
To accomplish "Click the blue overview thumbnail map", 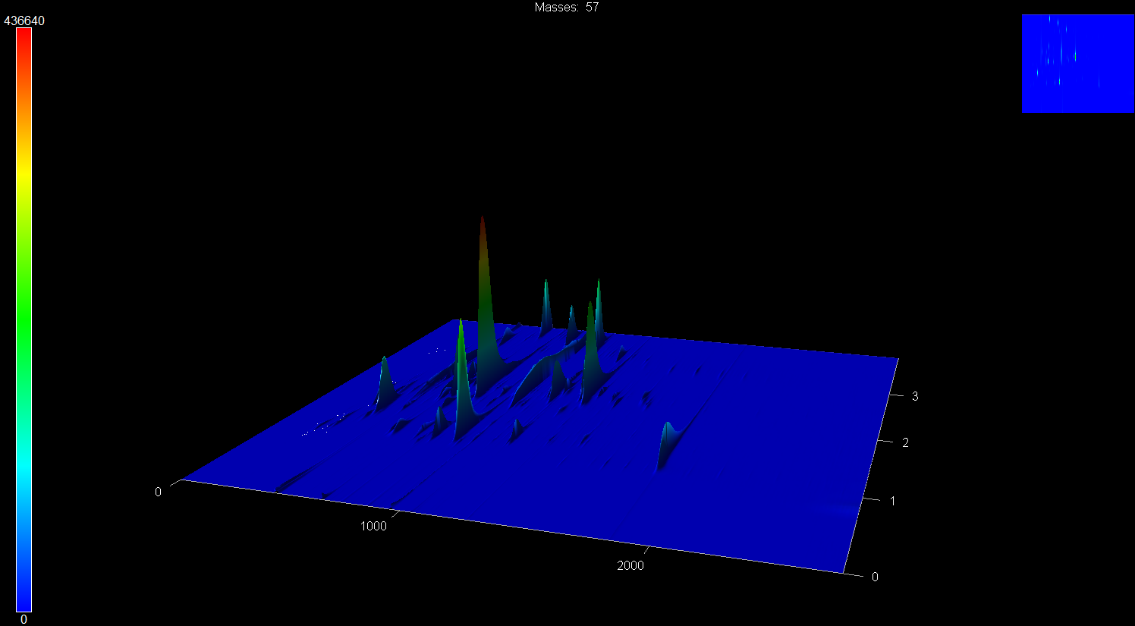I will (1077, 64).
